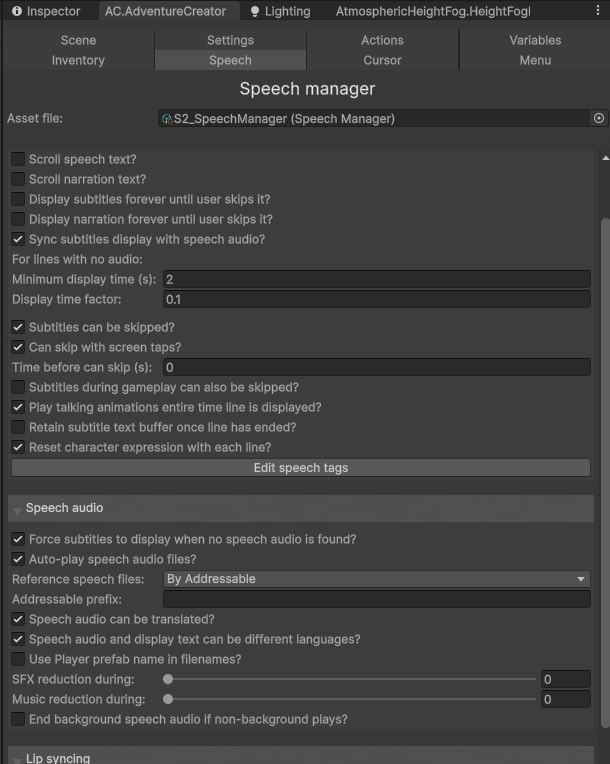Click the Inspector tab info icon
610x764 pixels.
tap(17, 12)
